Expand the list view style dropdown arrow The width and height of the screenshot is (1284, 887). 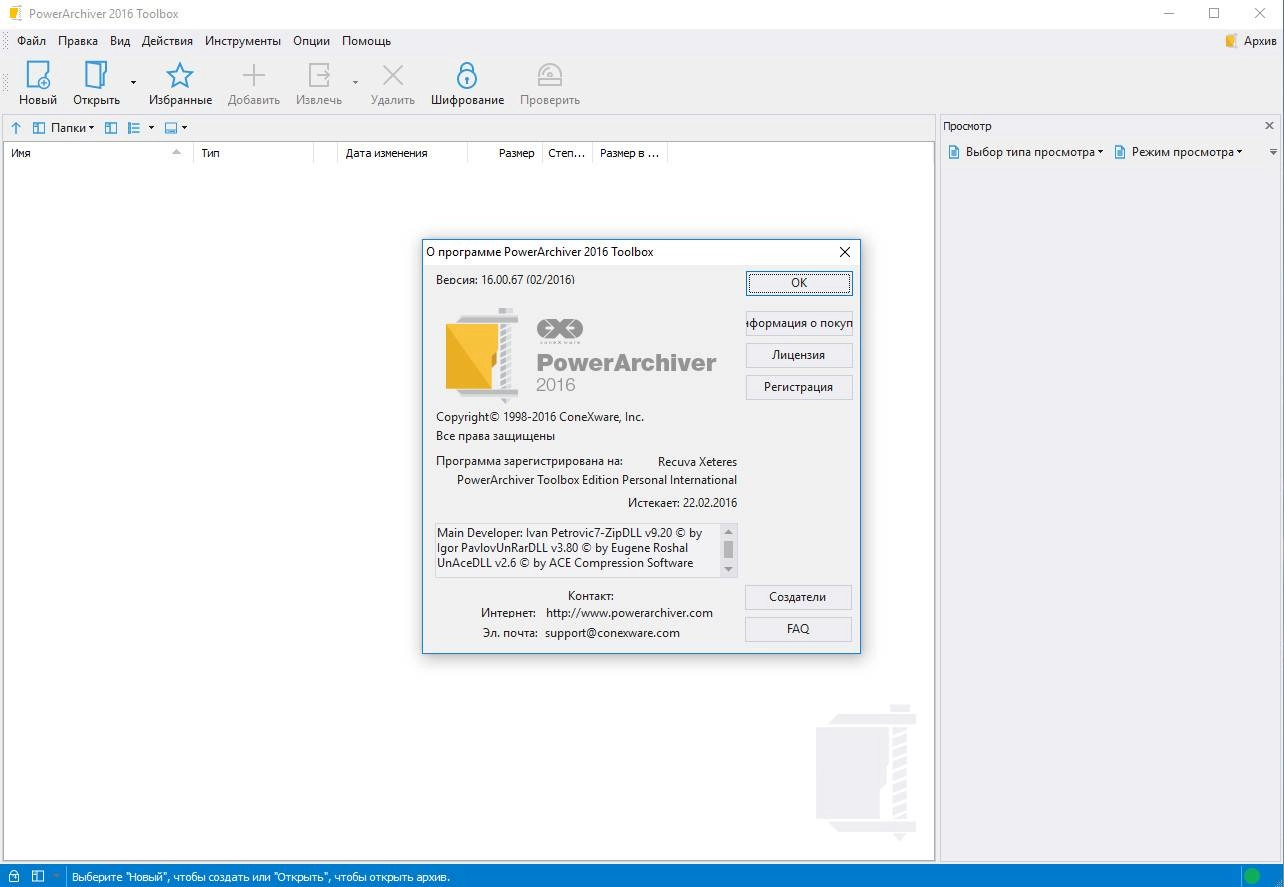pyautogui.click(x=151, y=128)
